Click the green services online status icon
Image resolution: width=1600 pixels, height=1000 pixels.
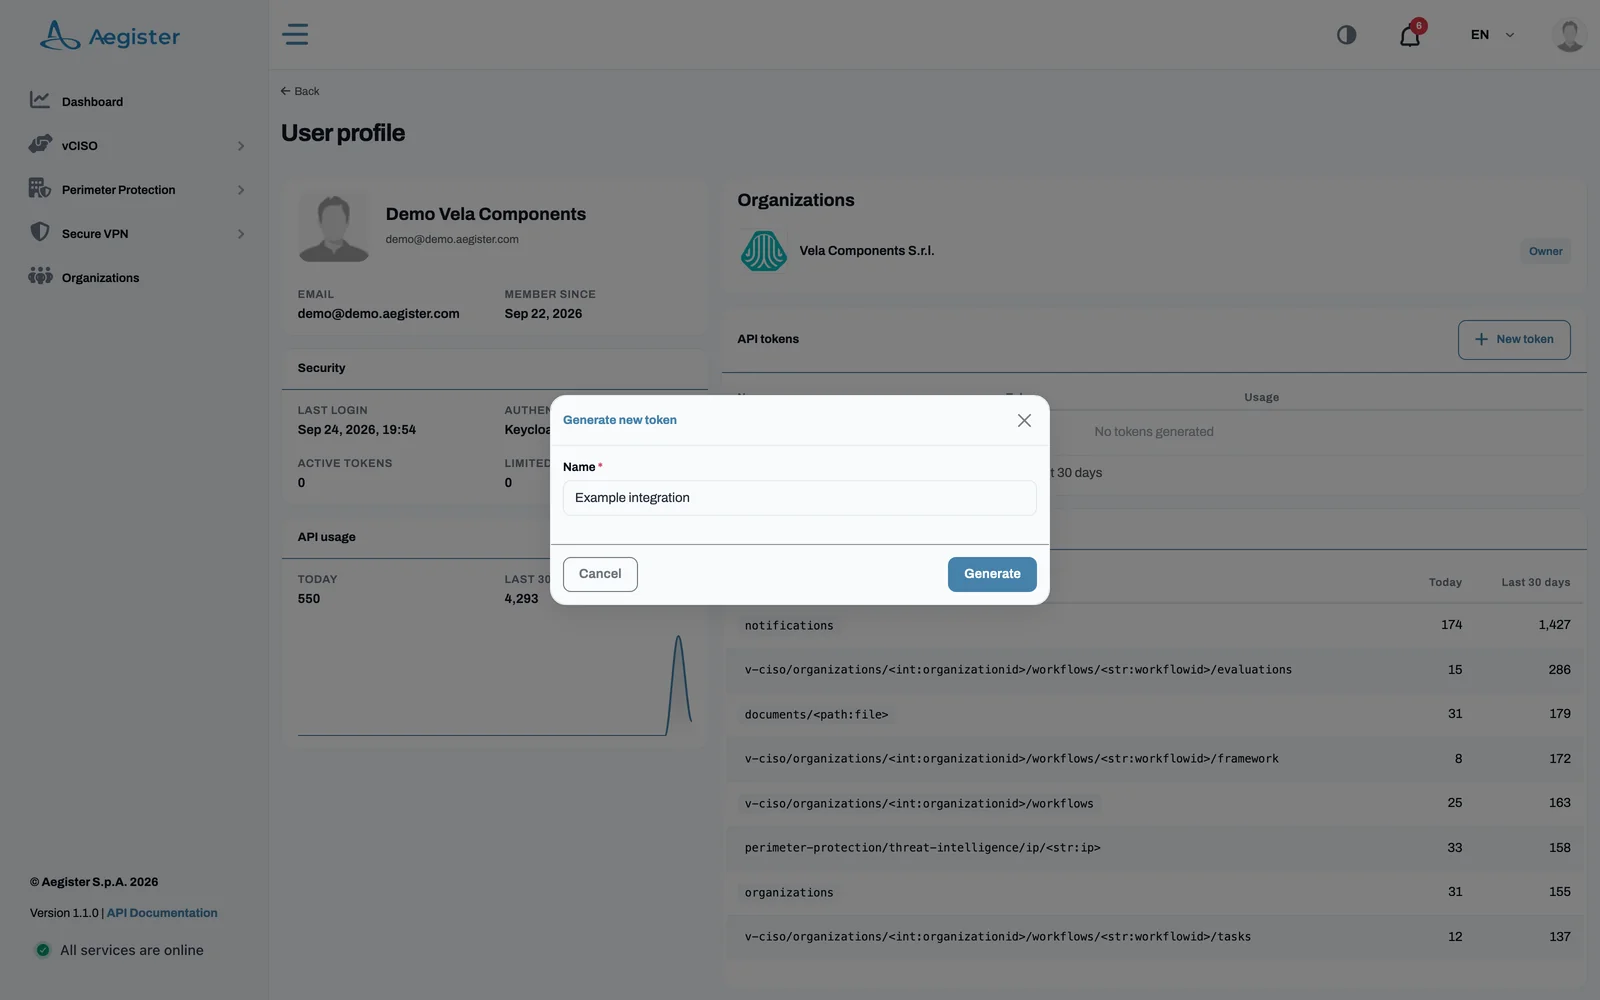coord(43,950)
